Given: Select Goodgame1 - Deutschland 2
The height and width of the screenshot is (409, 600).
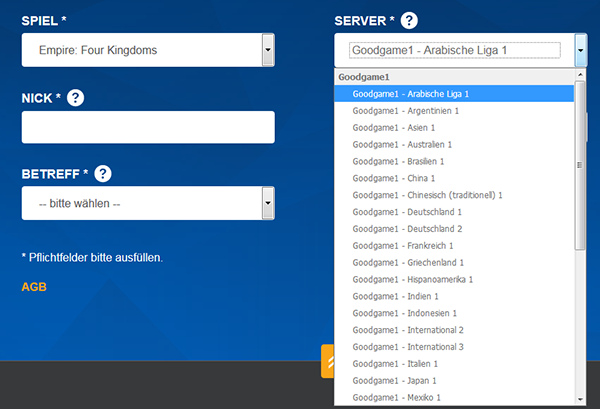Looking at the screenshot, I should point(454,229).
